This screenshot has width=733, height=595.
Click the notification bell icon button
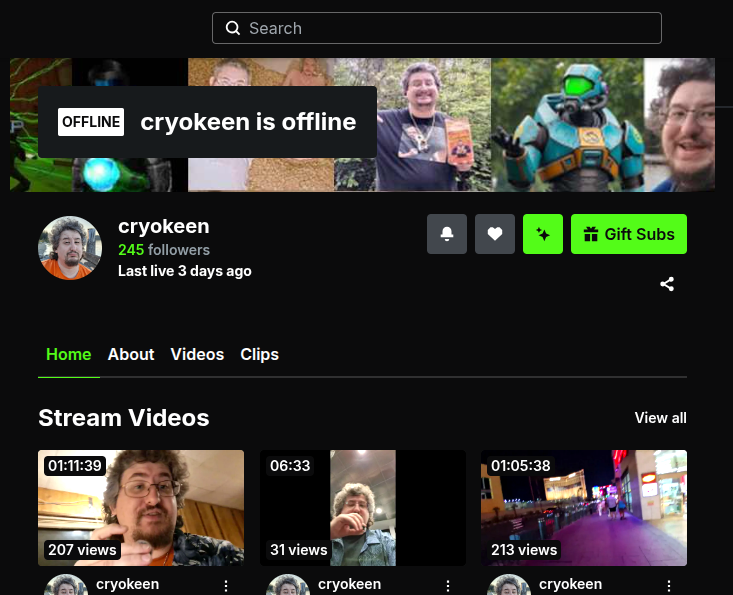pyautogui.click(x=446, y=234)
